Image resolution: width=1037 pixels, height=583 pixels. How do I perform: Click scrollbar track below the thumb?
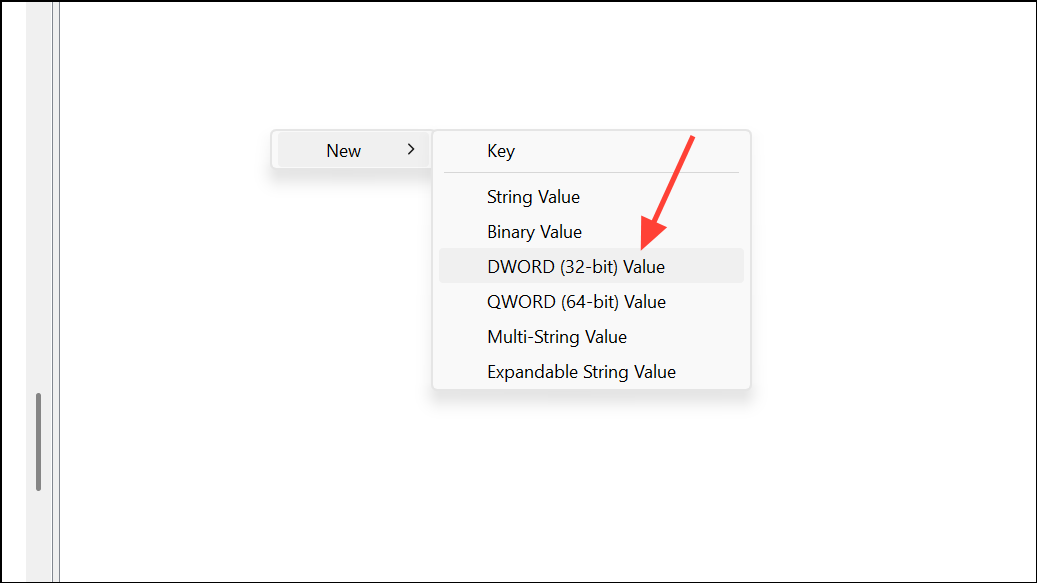(38, 535)
